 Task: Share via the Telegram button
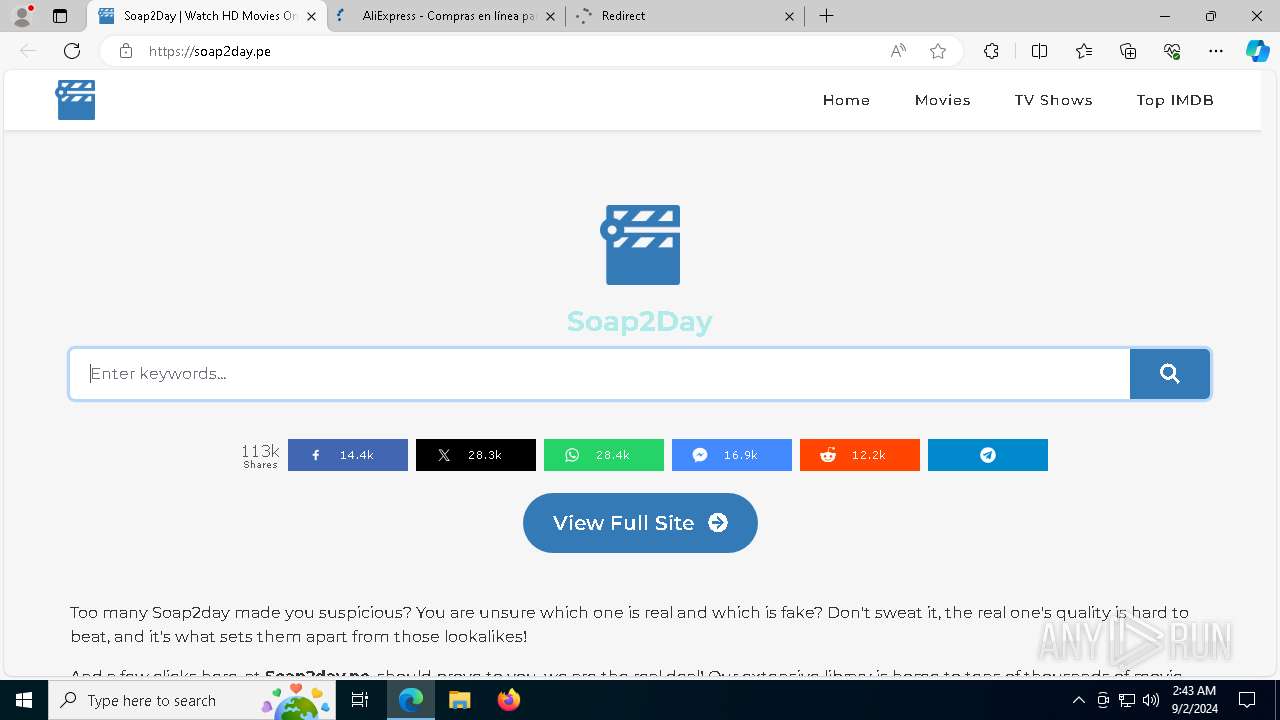coord(988,455)
